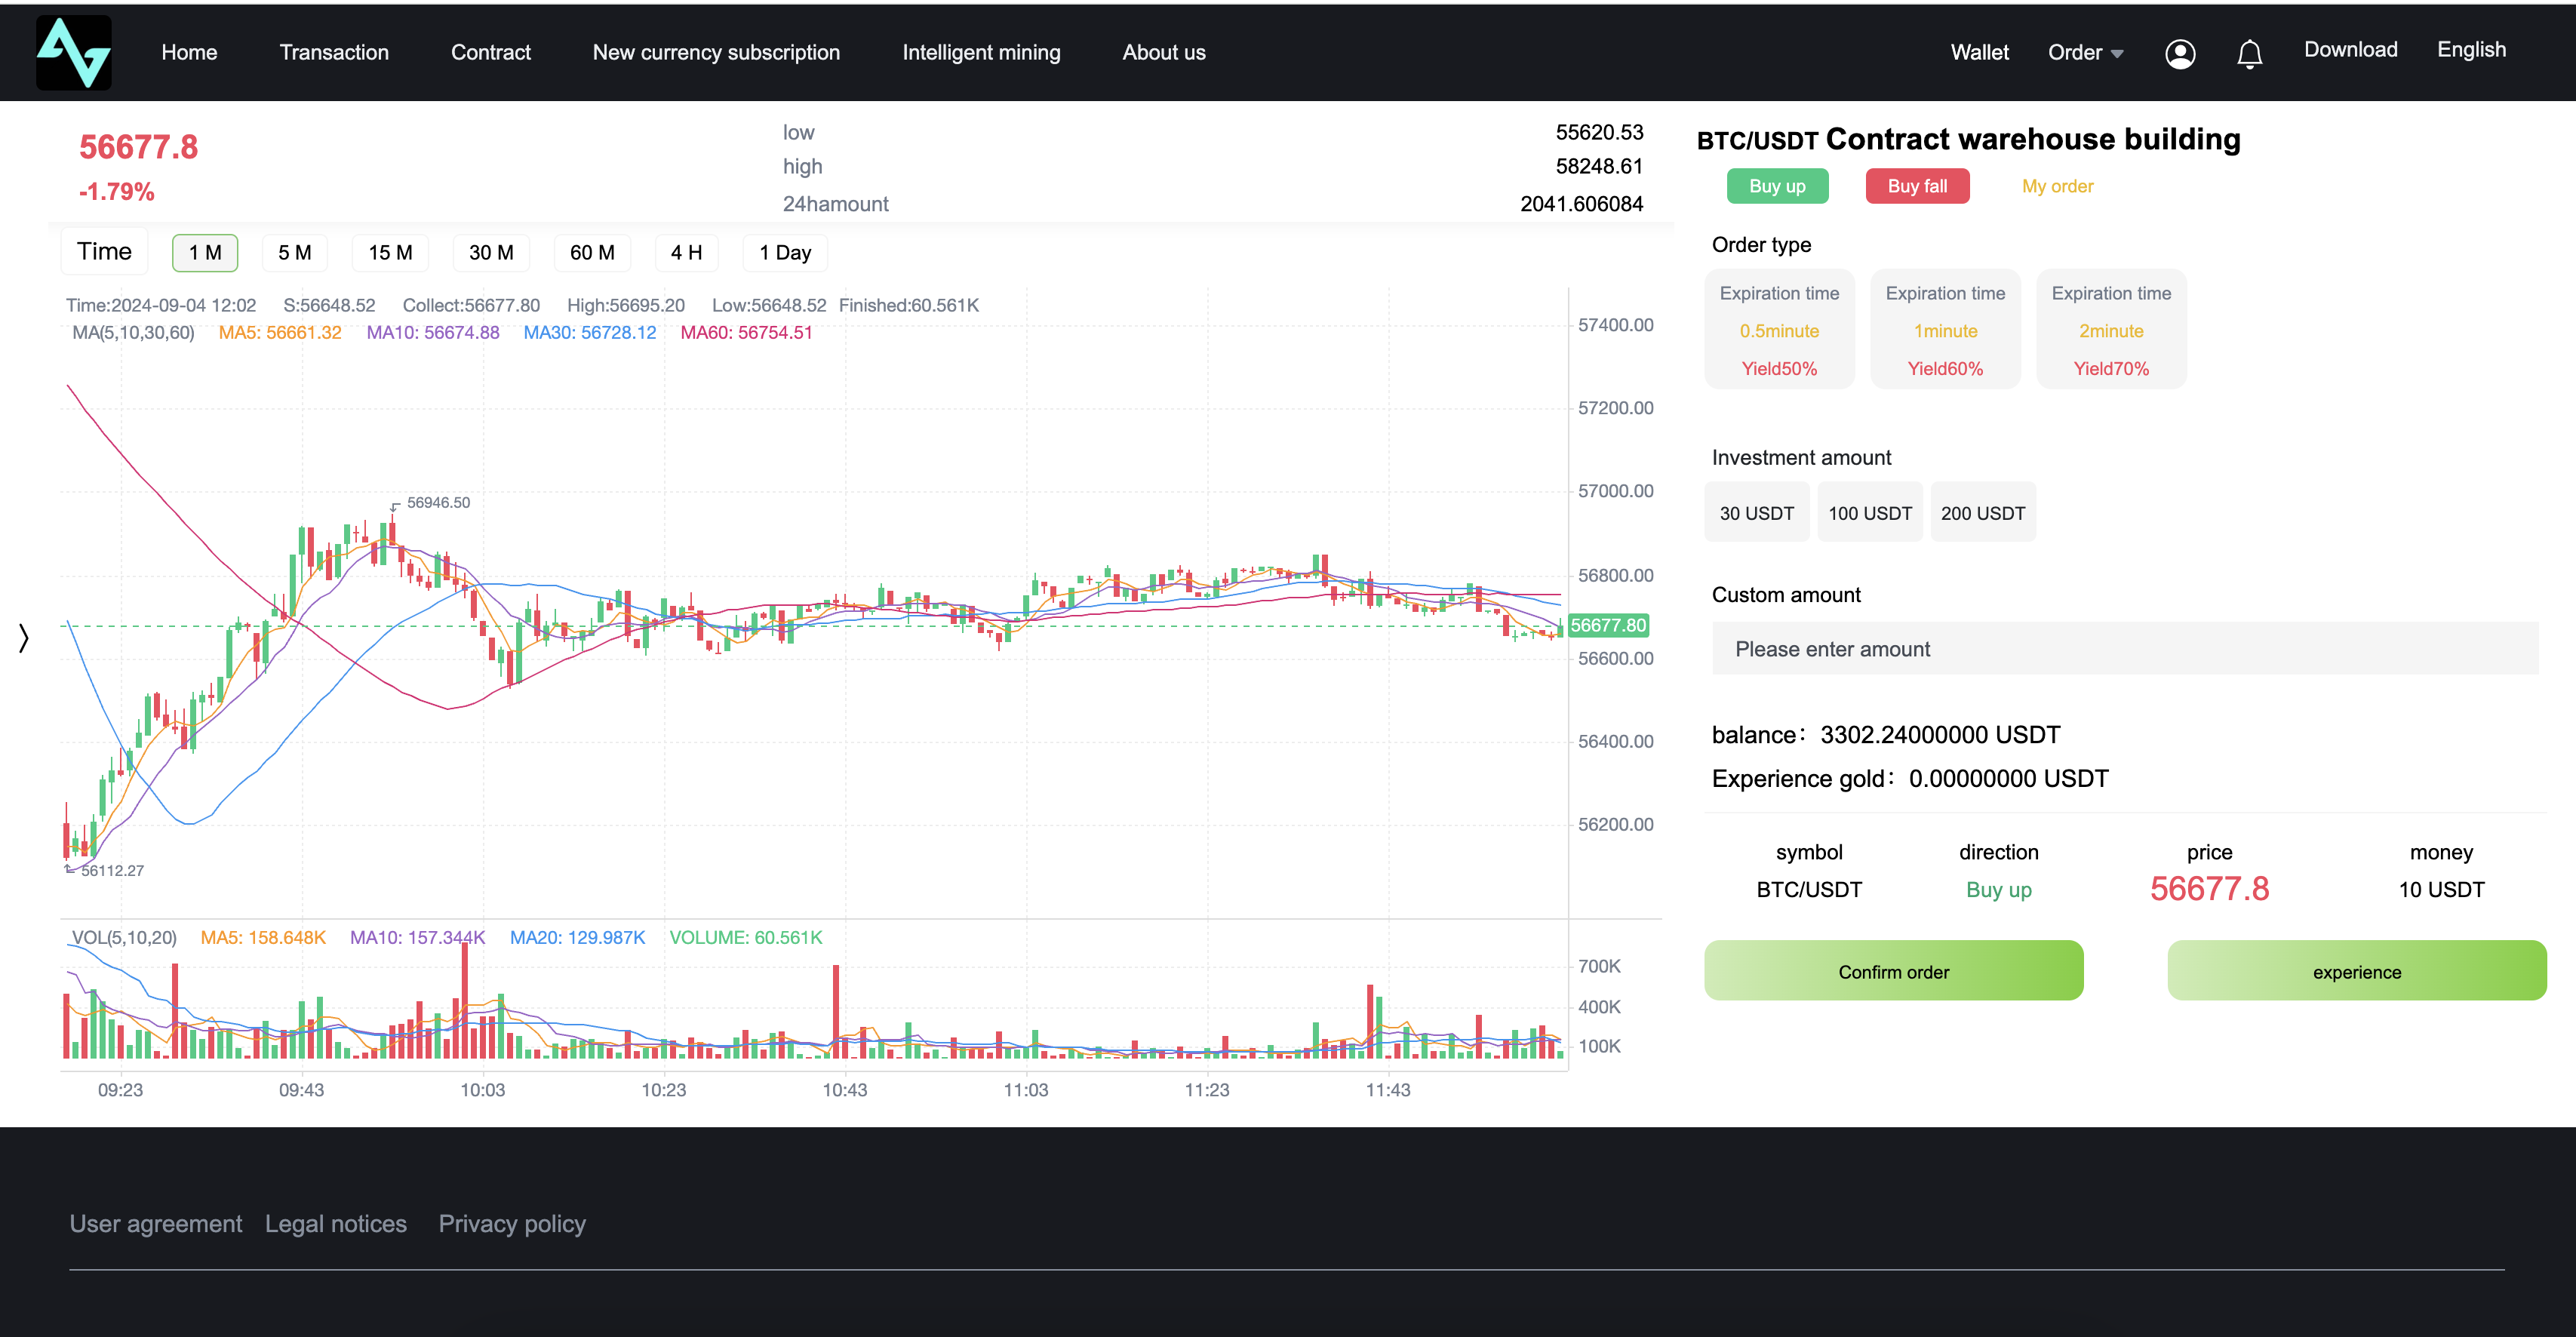2576x1337 pixels.
Task: Open the user profile icon
Action: (x=2180, y=53)
